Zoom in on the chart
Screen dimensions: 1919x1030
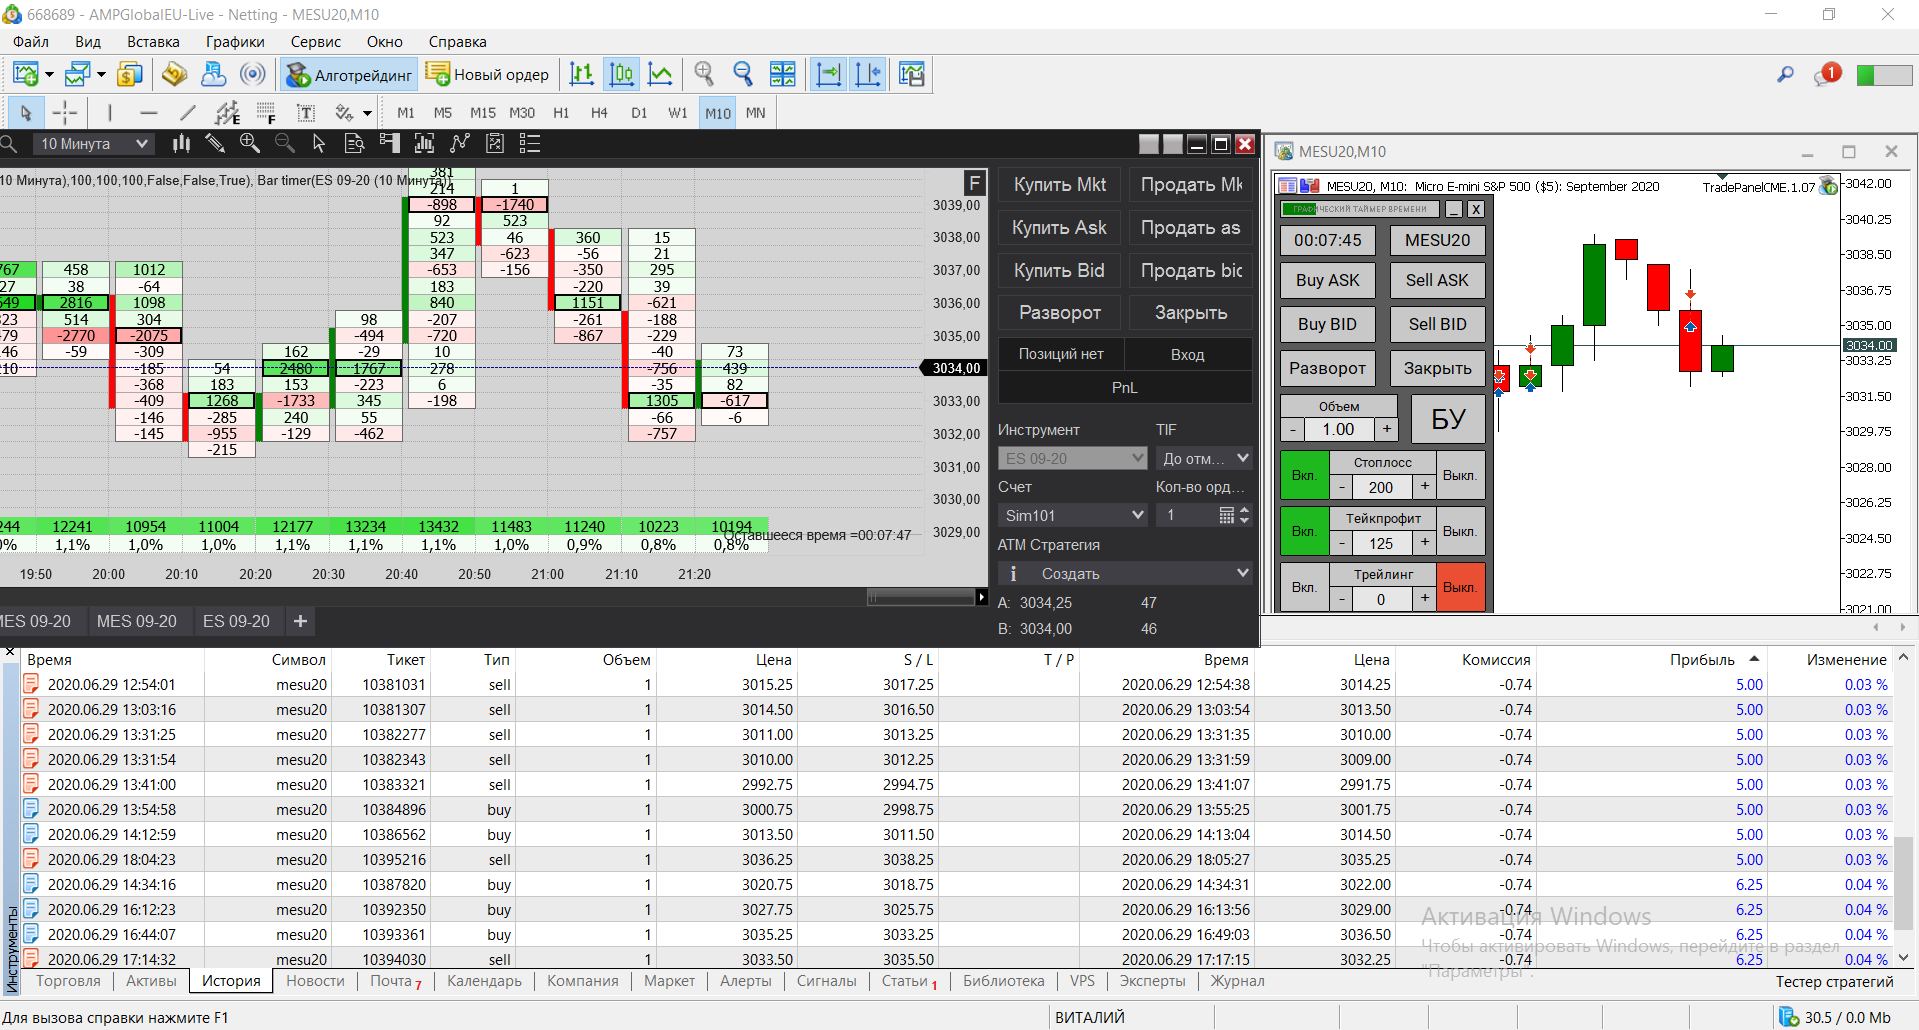point(704,74)
